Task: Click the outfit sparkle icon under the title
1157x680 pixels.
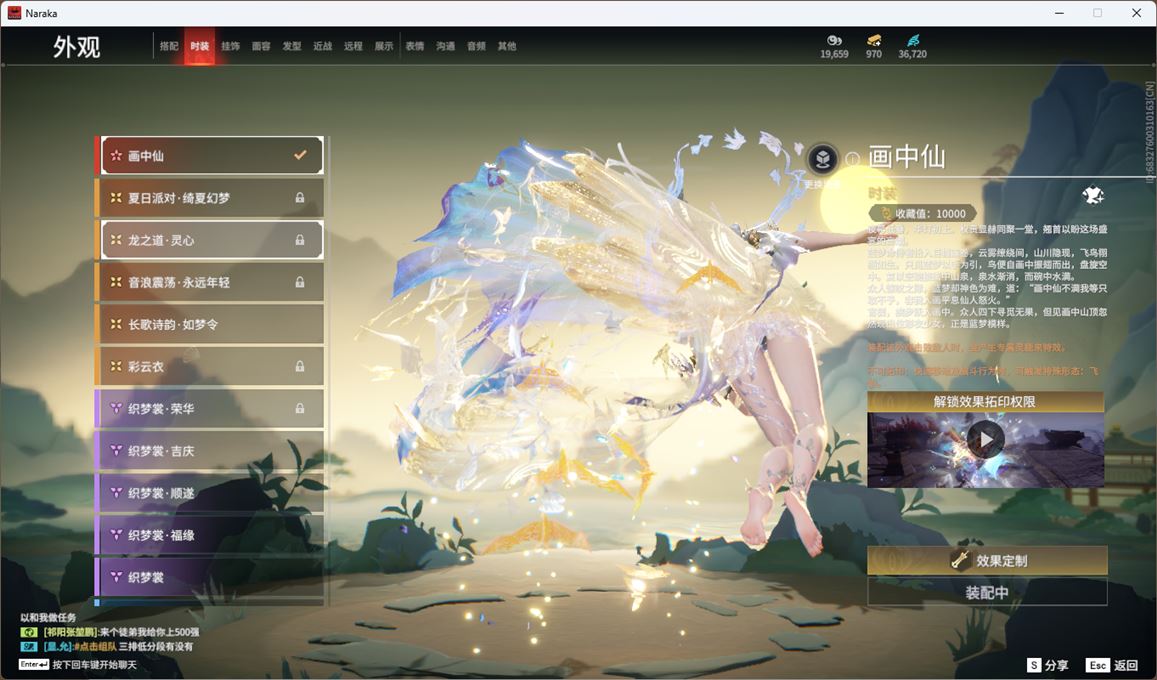Action: [1092, 195]
